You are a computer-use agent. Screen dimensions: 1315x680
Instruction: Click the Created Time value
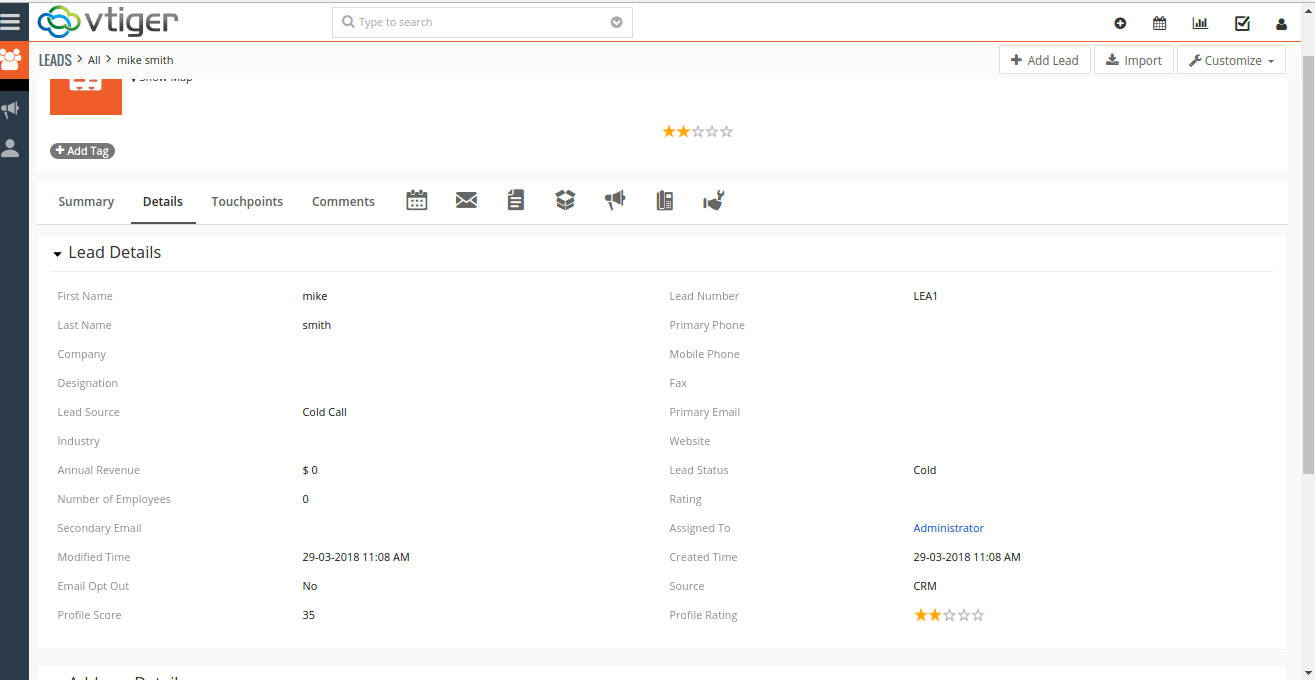pos(967,557)
